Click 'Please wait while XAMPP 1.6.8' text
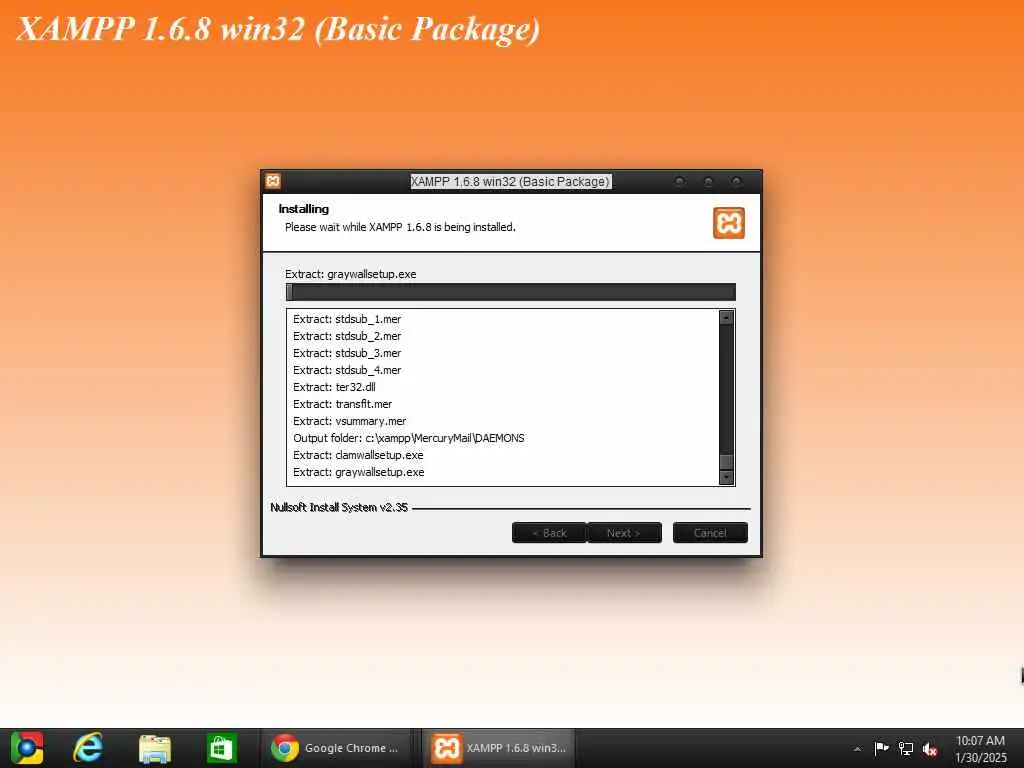Screen dimensions: 1024x768 (400, 227)
